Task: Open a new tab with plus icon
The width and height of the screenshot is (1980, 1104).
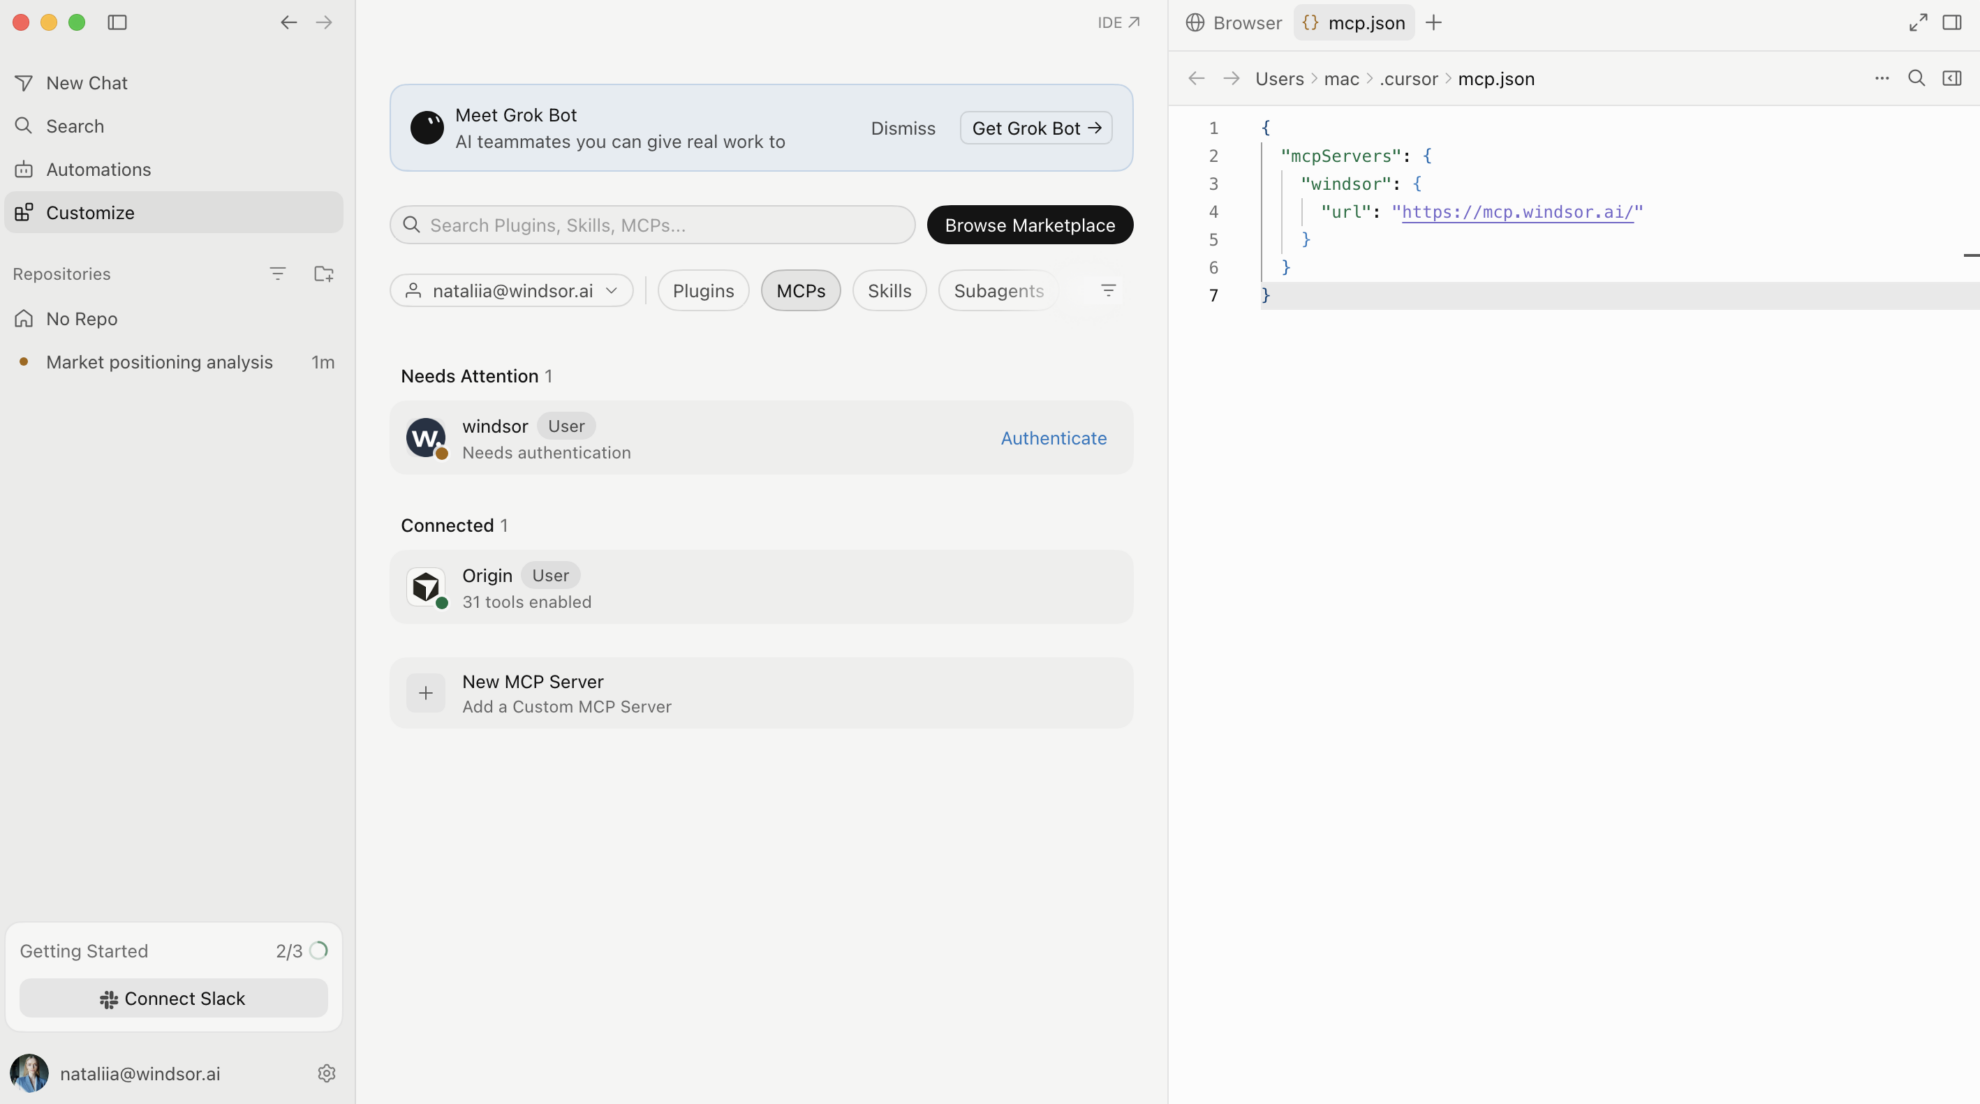Action: [x=1434, y=22]
